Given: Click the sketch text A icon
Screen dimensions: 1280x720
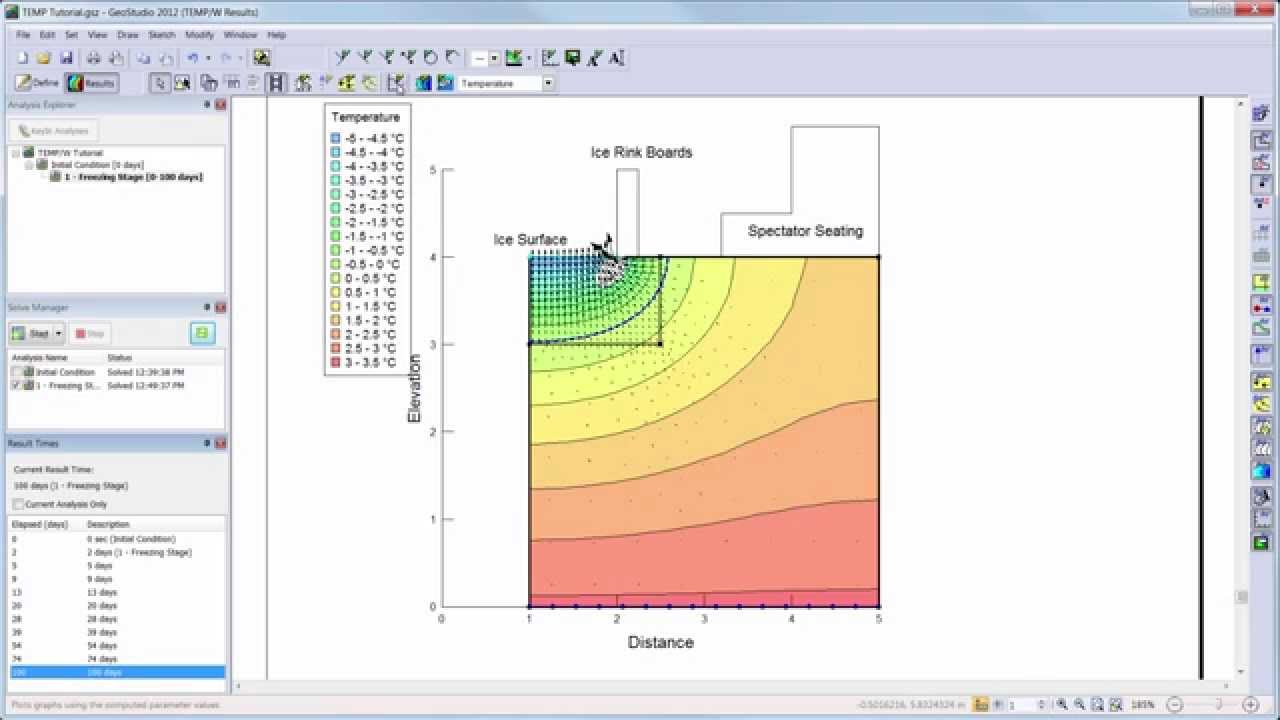Looking at the screenshot, I should pos(617,58).
